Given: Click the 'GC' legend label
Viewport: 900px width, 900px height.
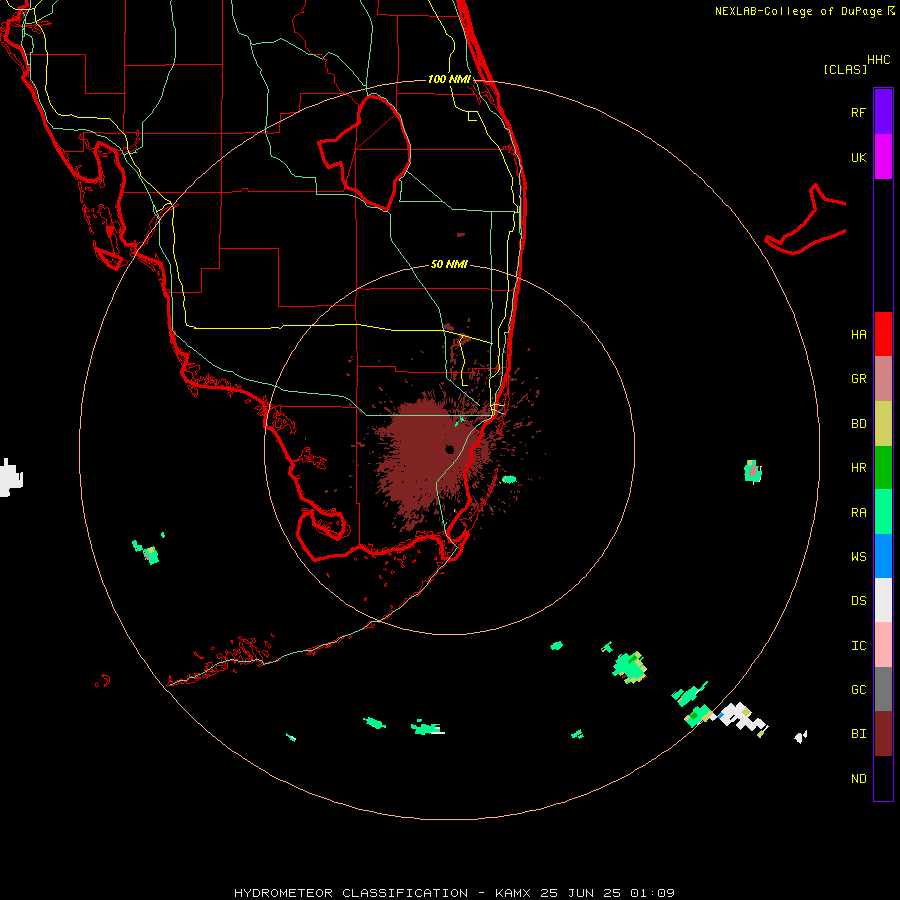Looking at the screenshot, I should pos(858,690).
